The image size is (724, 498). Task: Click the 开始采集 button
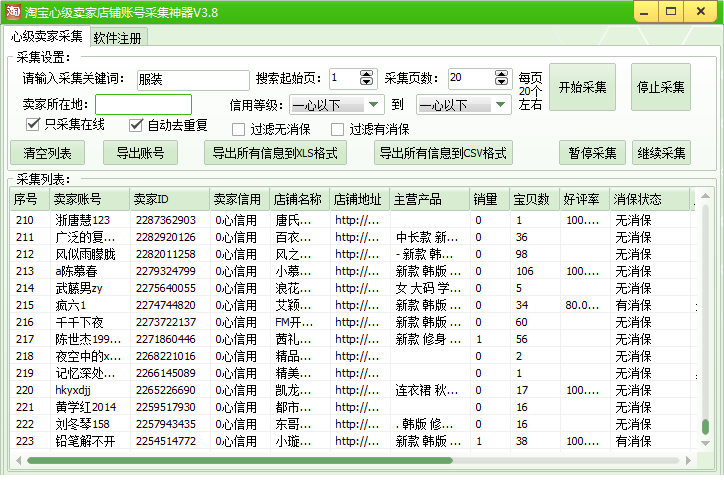coord(582,87)
